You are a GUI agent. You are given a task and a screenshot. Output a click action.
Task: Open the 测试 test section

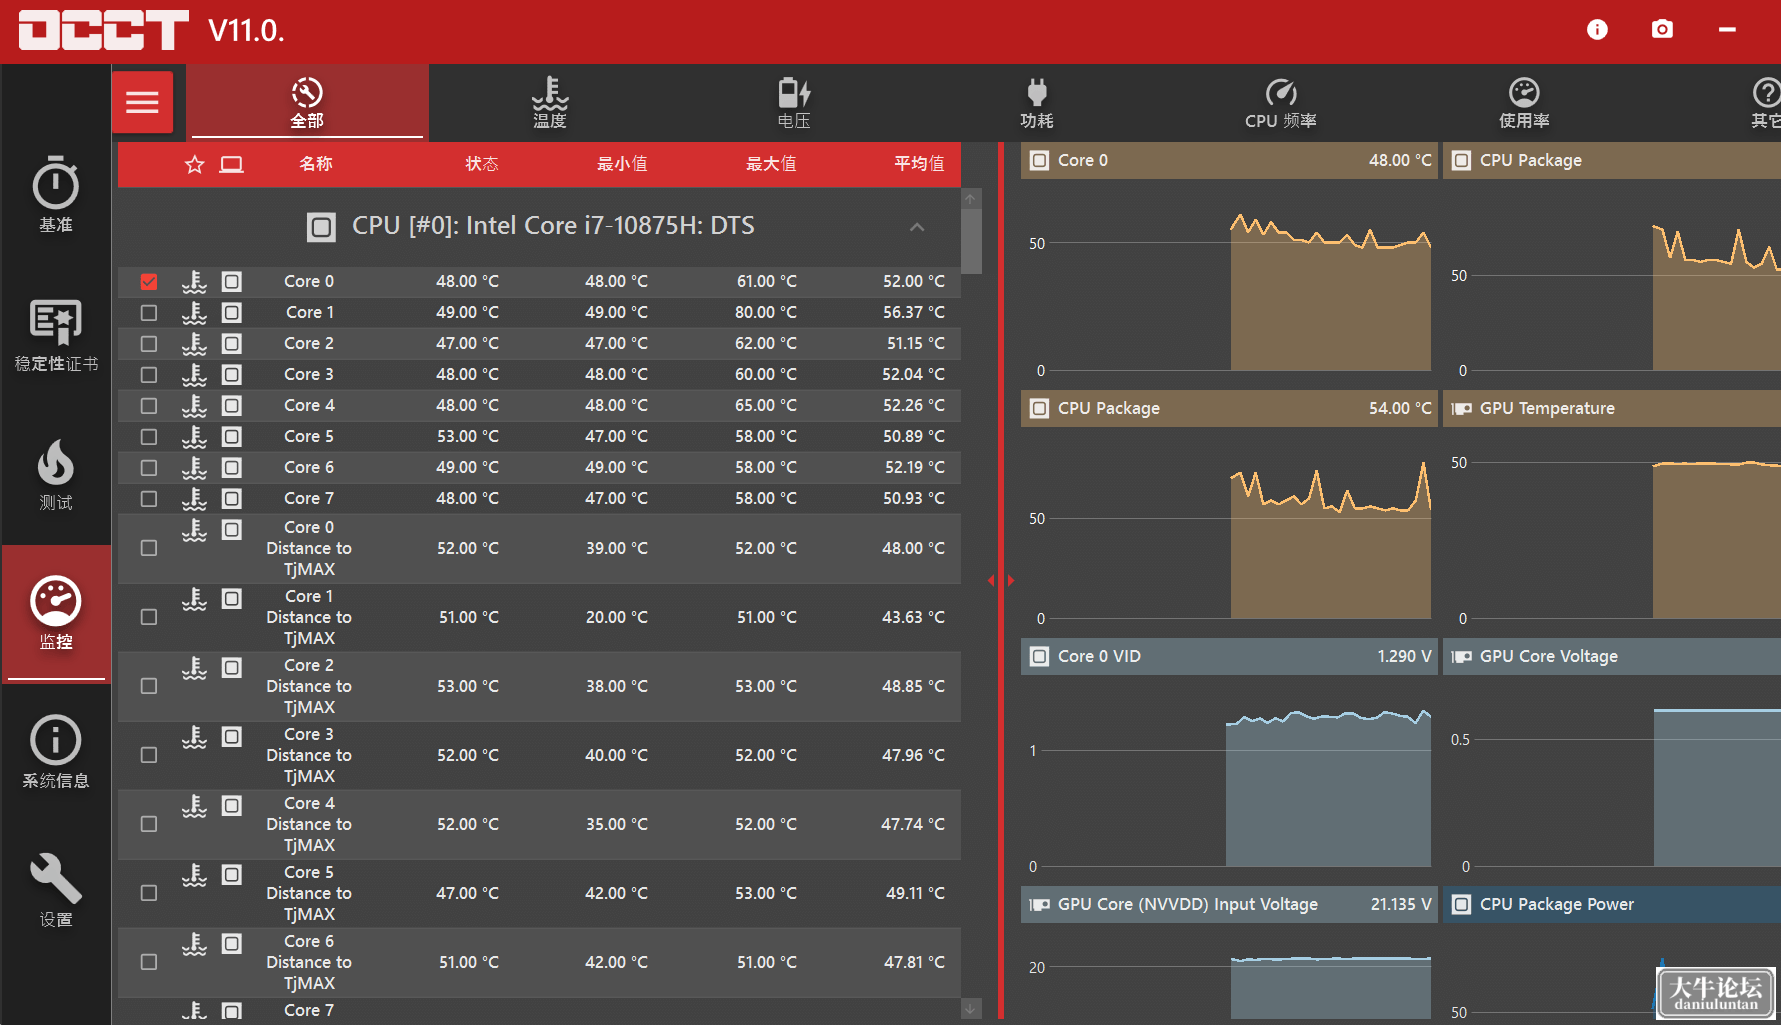(x=56, y=475)
